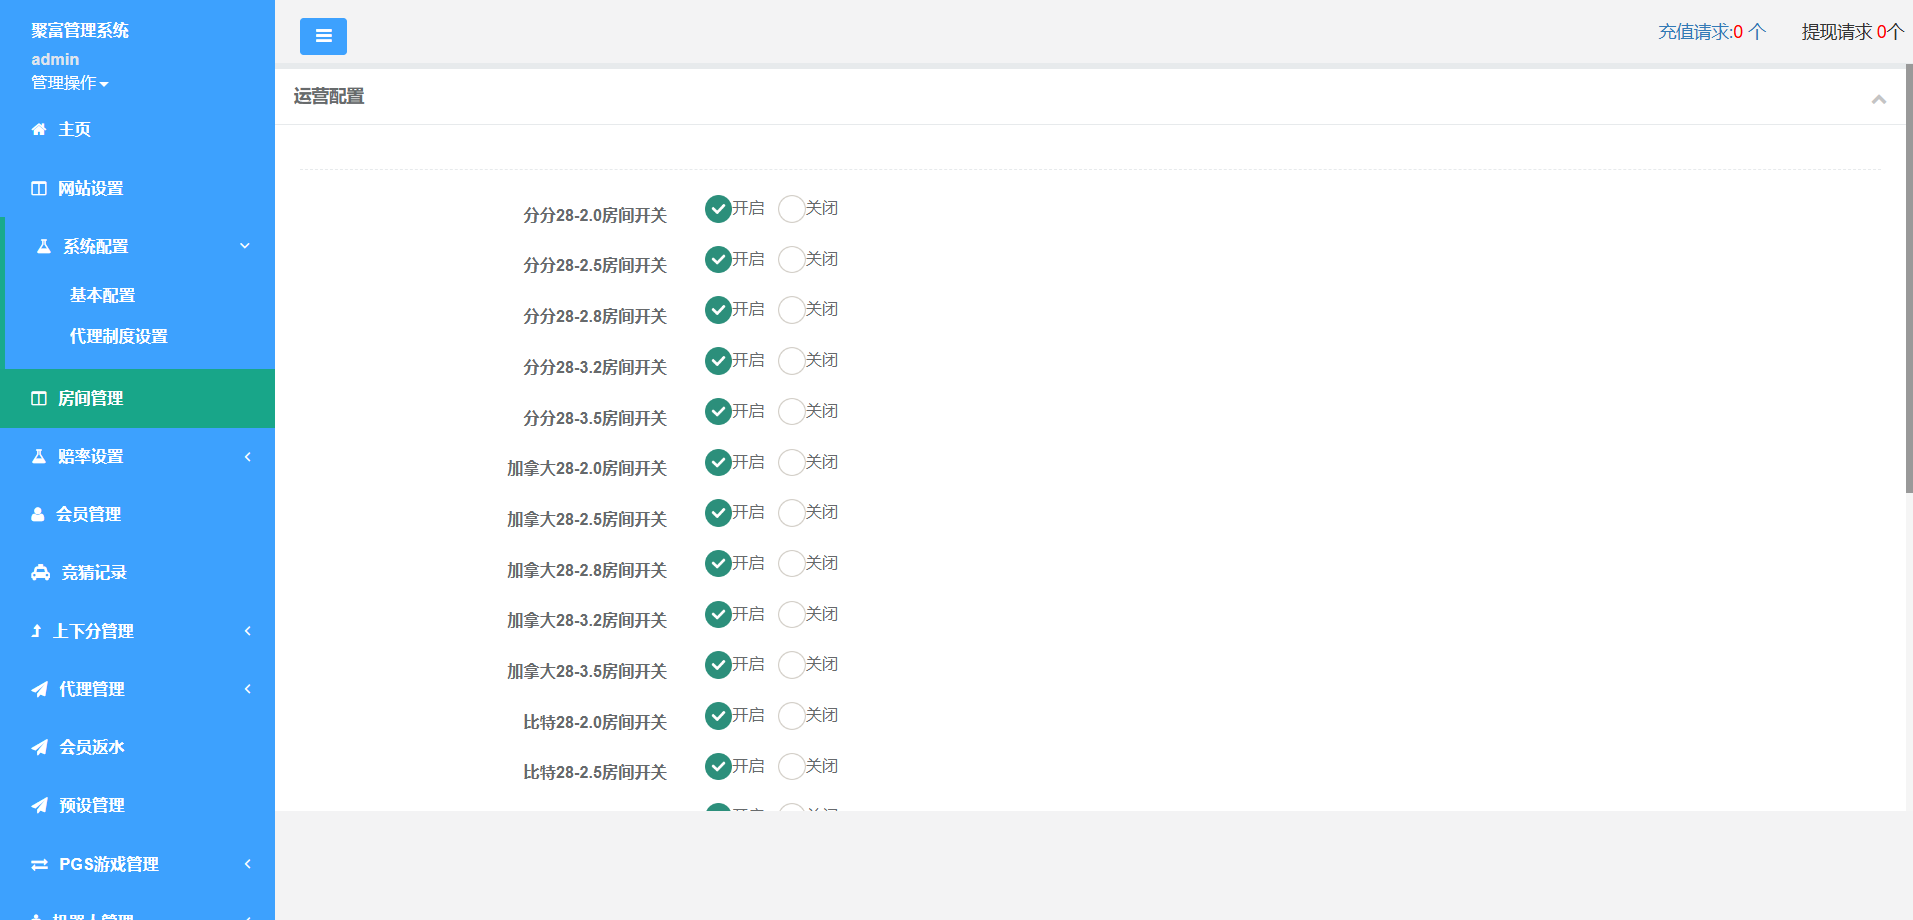
Task: Click the home icon beside 主页
Action: pyautogui.click(x=39, y=129)
